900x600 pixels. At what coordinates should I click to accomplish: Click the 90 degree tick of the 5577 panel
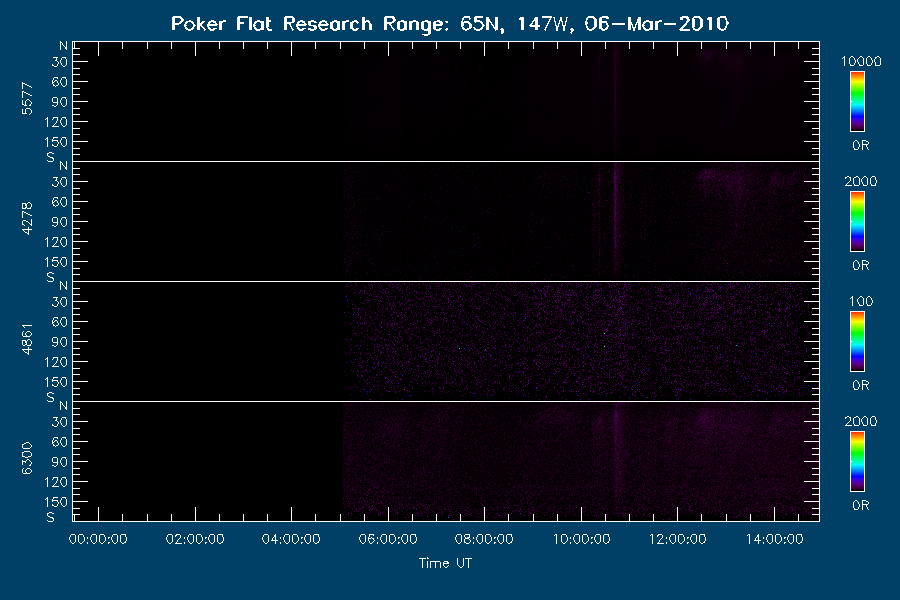pos(60,102)
